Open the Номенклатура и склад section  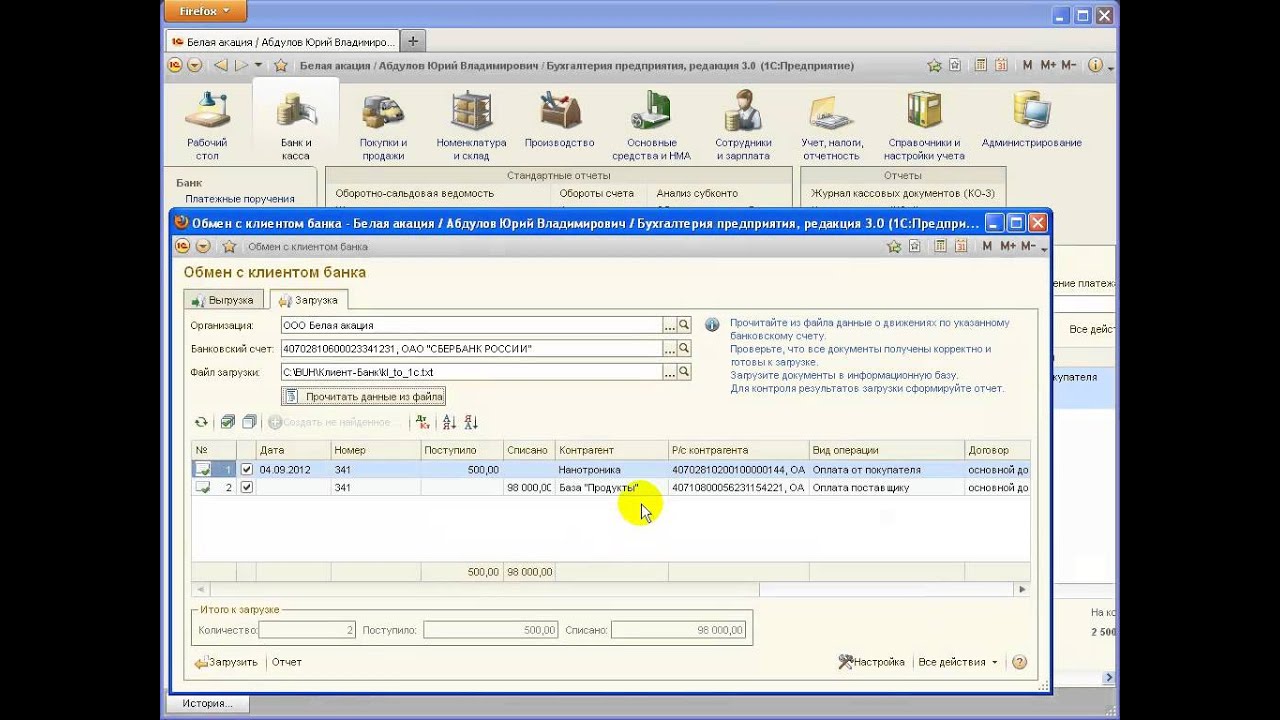pyautogui.click(x=471, y=126)
